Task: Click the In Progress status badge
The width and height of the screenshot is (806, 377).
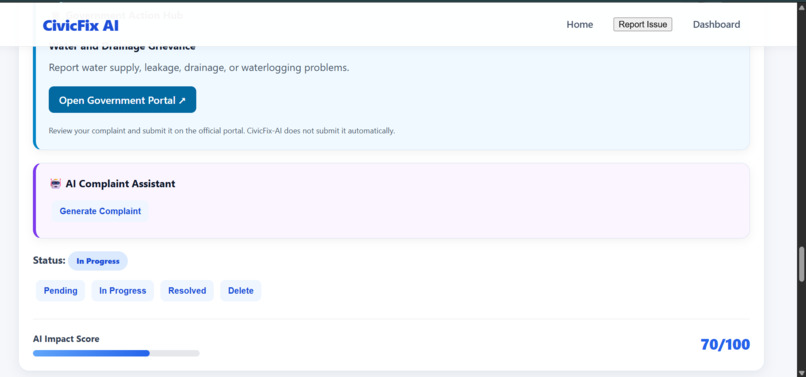Action: [x=98, y=261]
